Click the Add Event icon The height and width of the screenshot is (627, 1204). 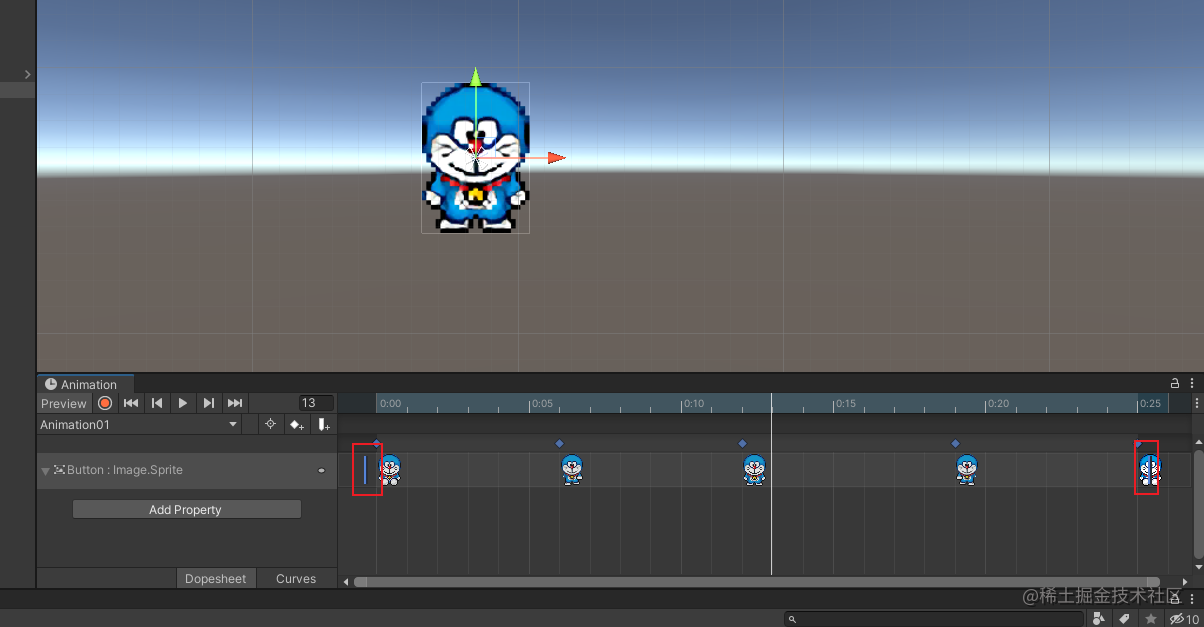tap(322, 425)
